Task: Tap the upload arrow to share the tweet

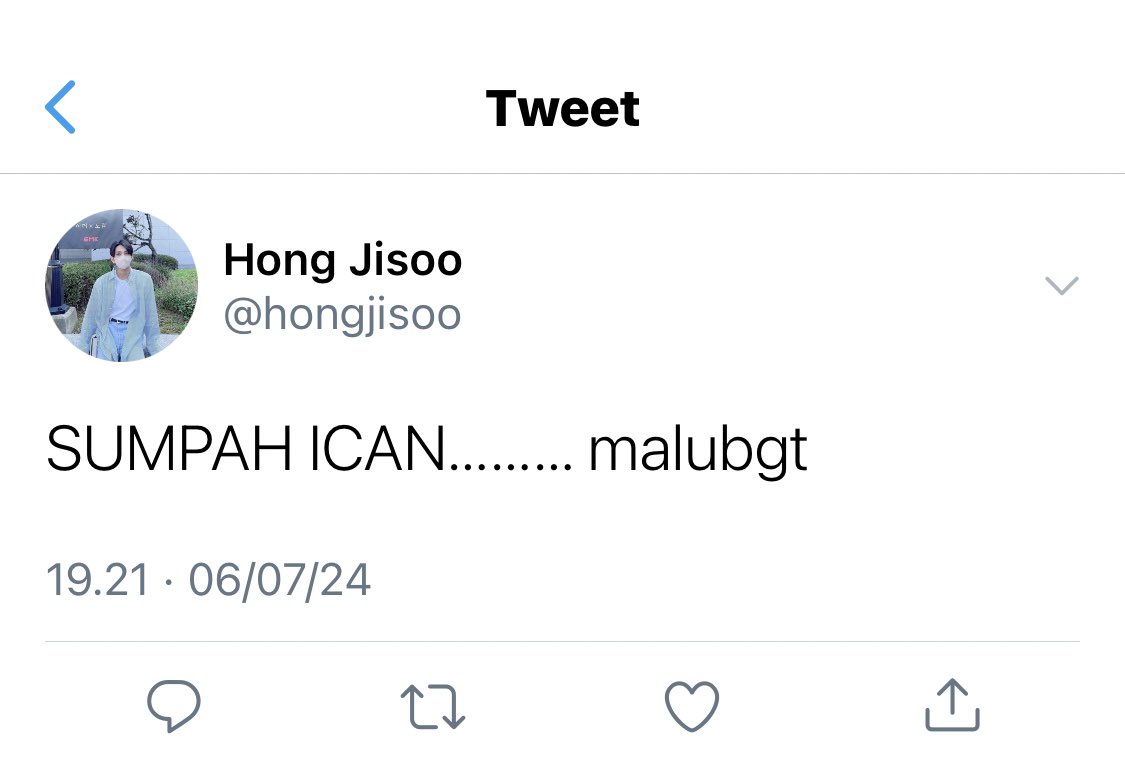Action: pyautogui.click(x=952, y=705)
